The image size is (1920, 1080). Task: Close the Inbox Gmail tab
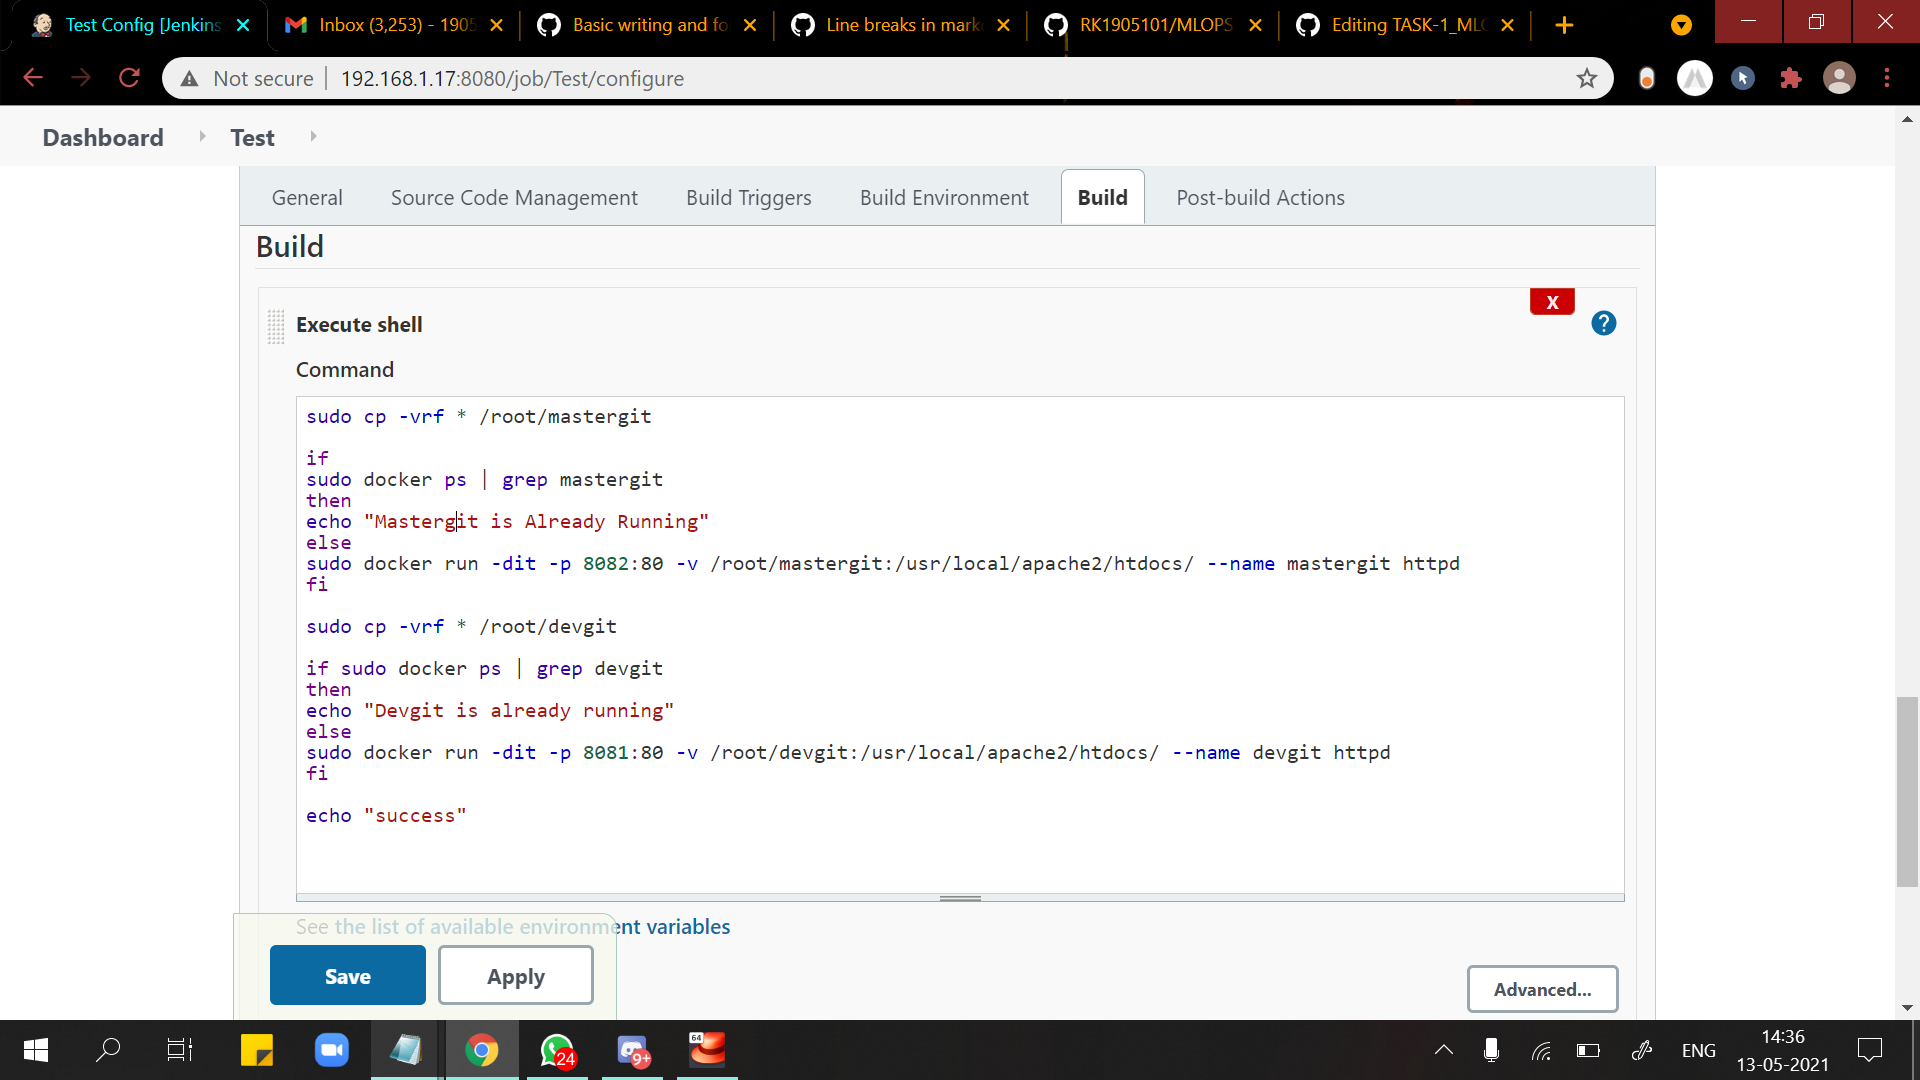click(x=496, y=25)
